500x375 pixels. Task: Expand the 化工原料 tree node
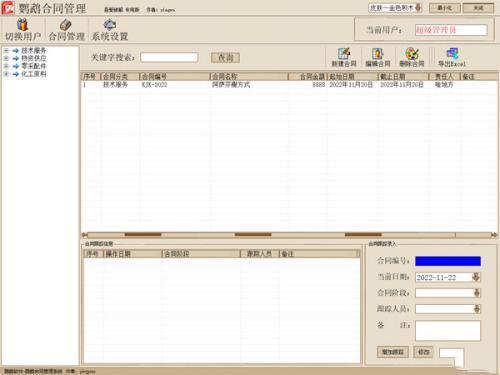[6, 74]
